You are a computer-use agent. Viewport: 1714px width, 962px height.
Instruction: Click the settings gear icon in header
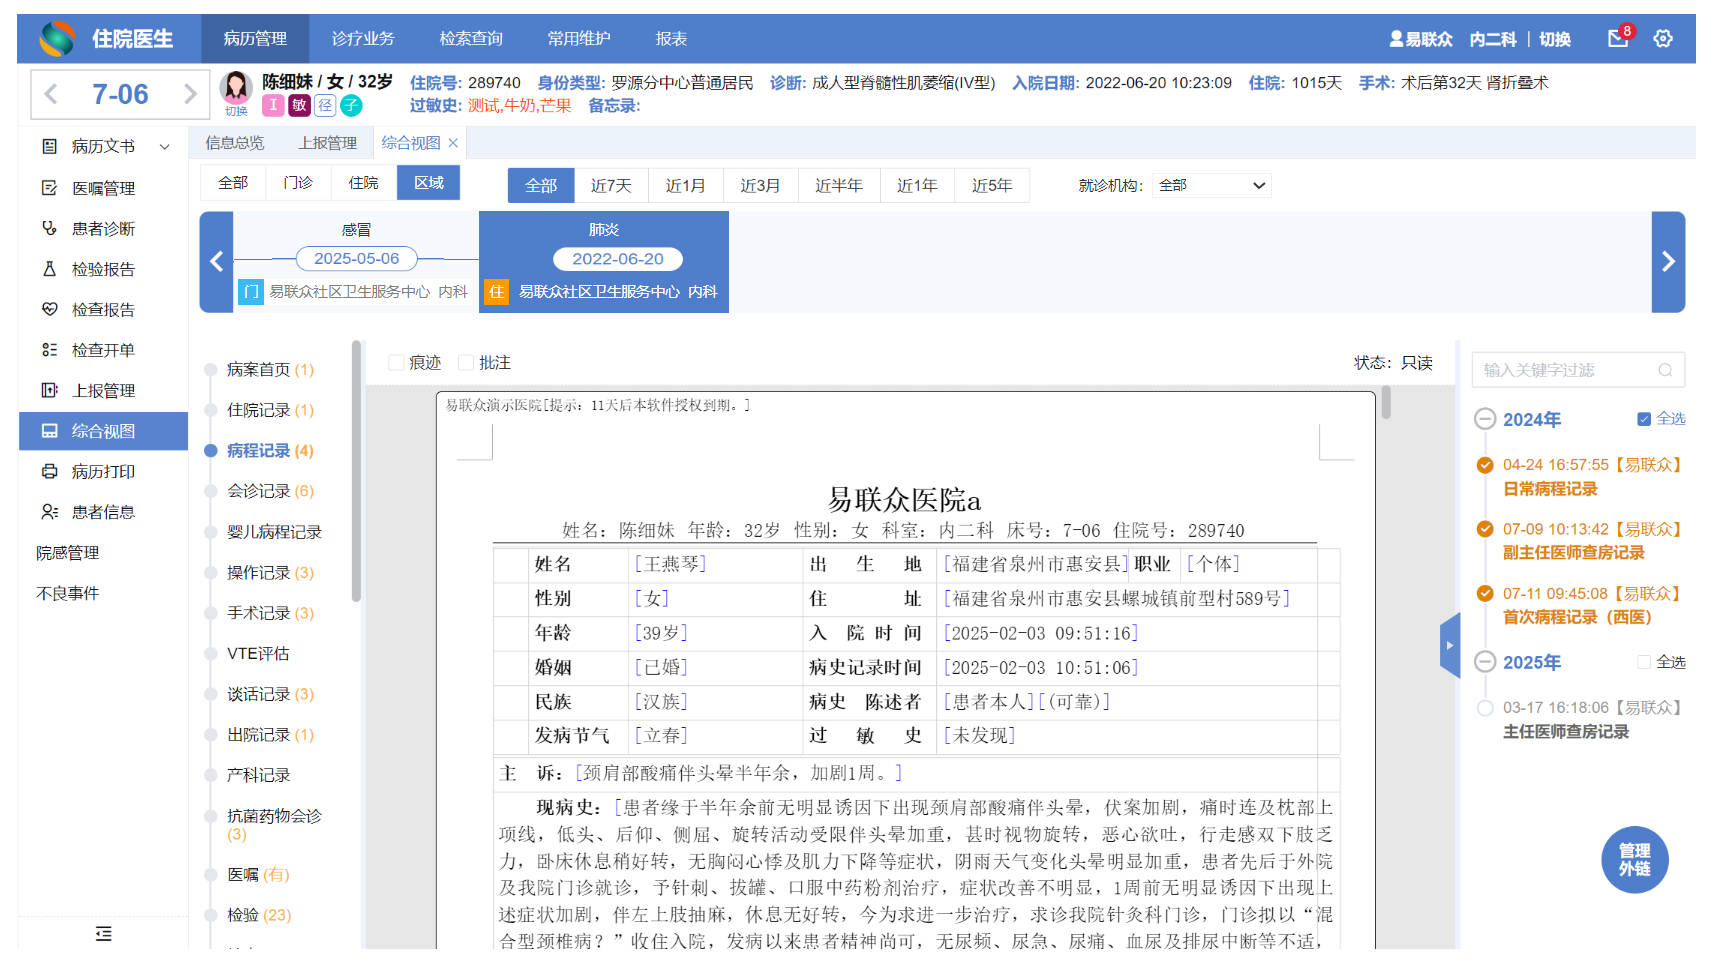point(1663,38)
